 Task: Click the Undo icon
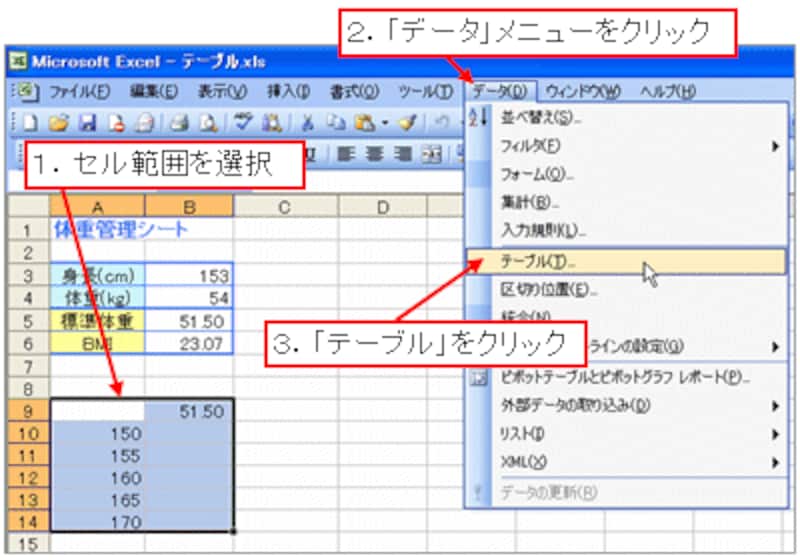point(442,123)
